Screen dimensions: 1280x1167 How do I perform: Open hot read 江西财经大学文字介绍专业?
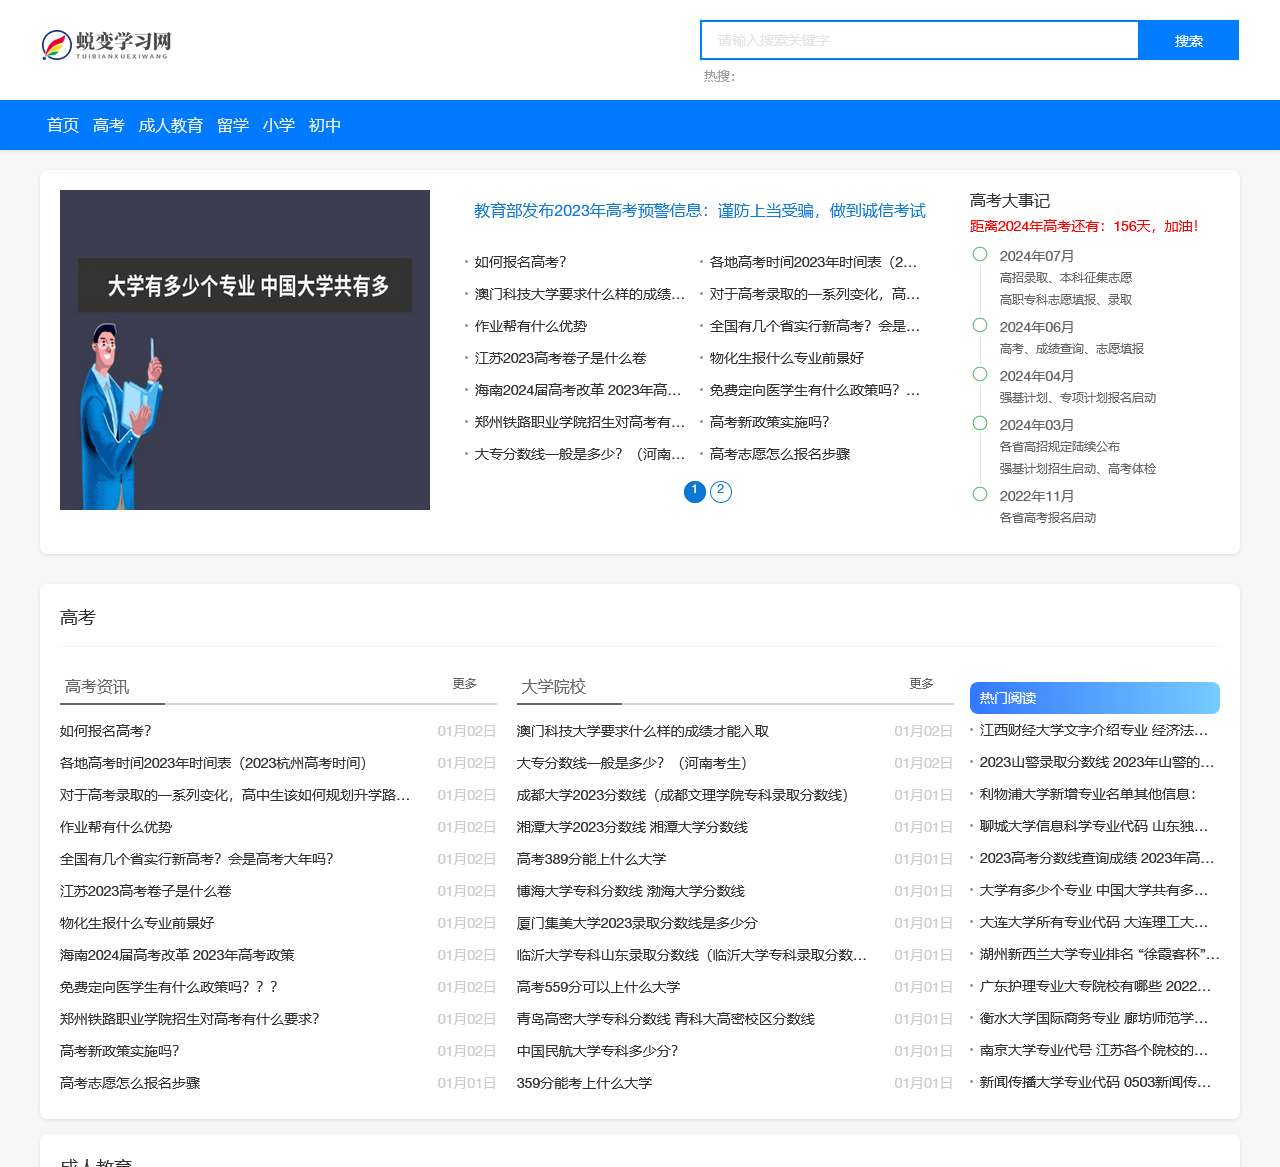pos(1093,731)
